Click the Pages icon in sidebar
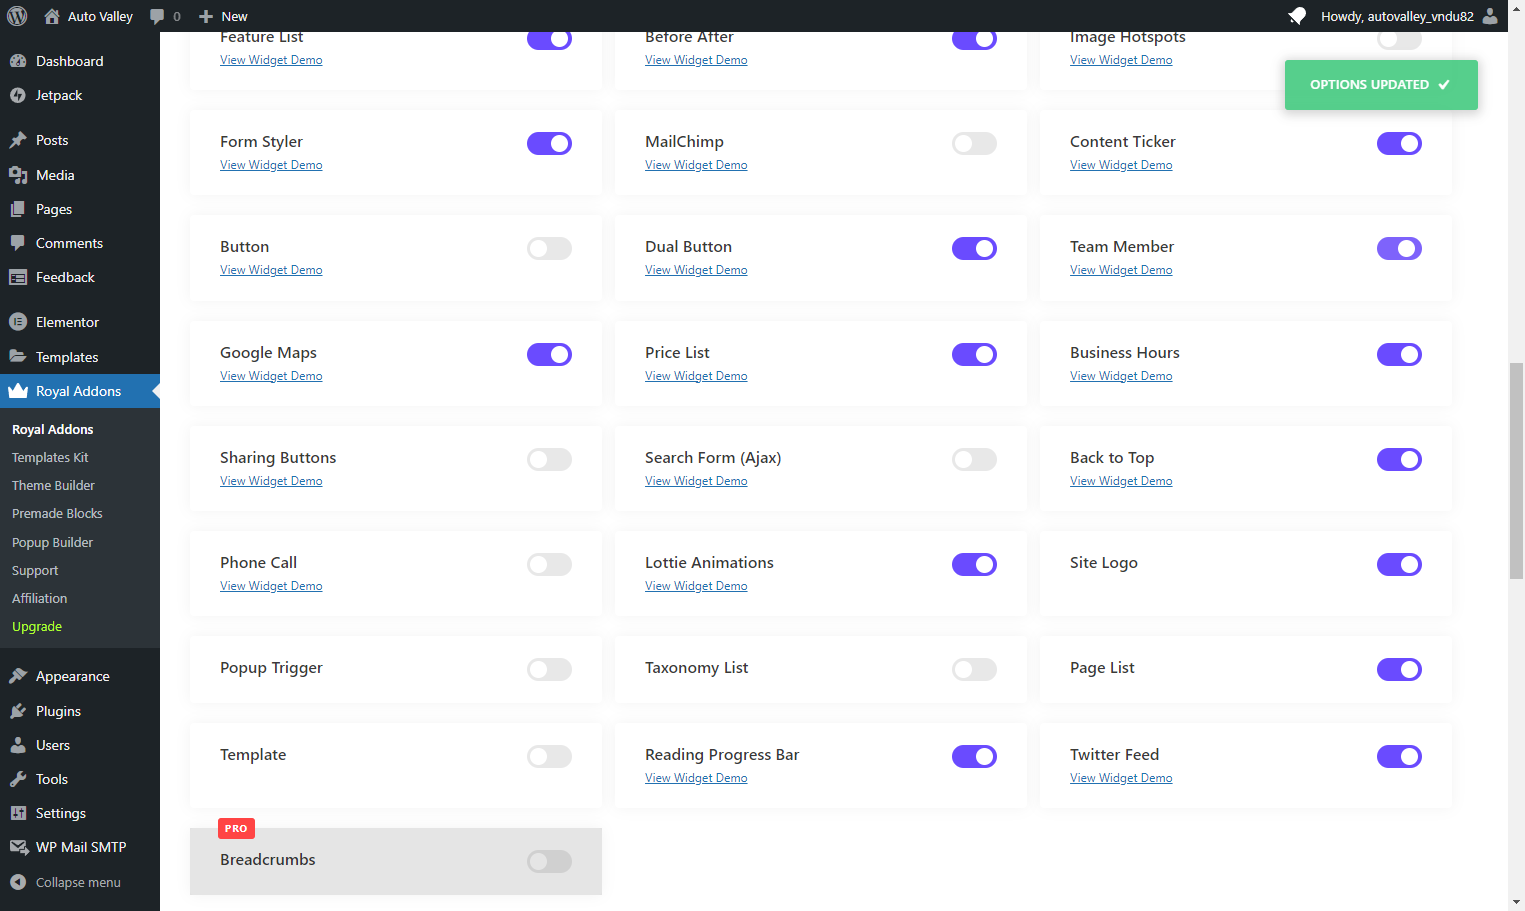 [x=18, y=209]
